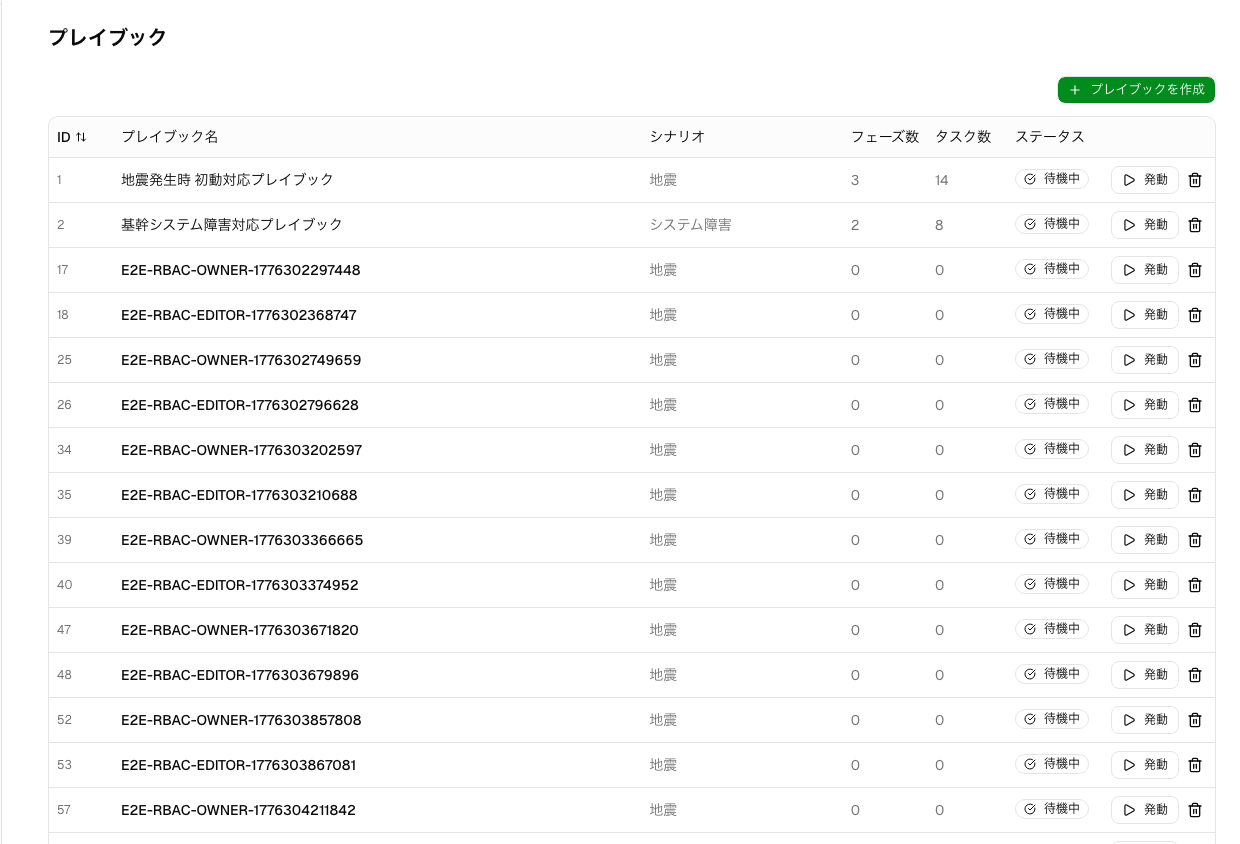1240x844 pixels.
Task: Select E2E-RBAC-OWNER-1776304211842 playbook name
Action: (238, 810)
